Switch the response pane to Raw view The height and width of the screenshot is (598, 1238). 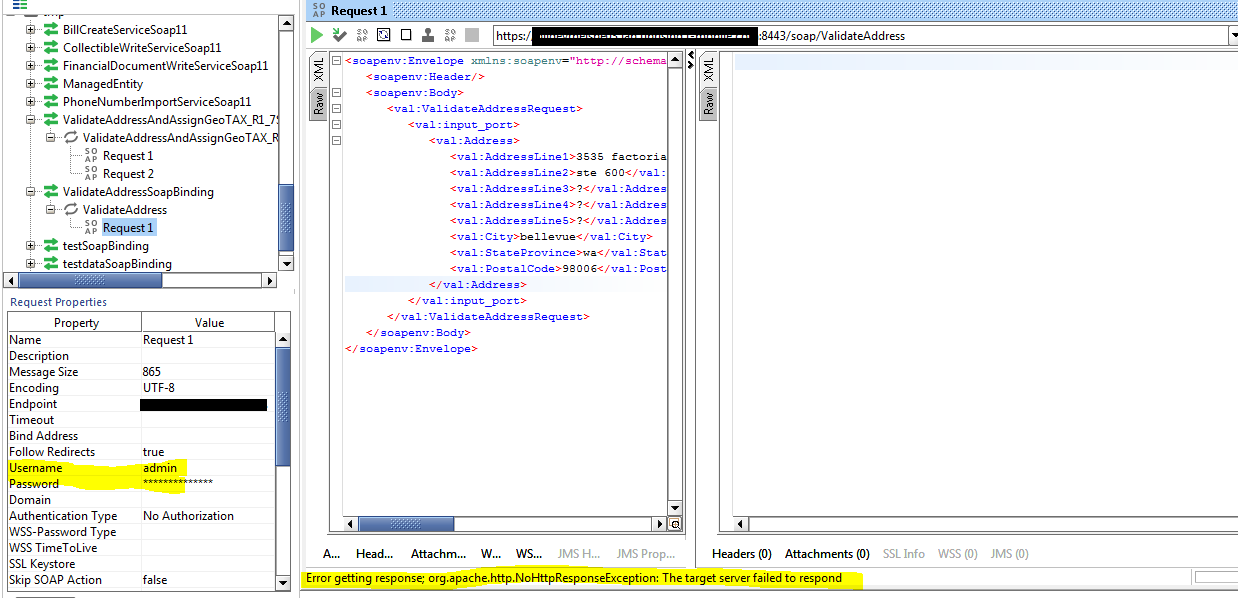pos(708,103)
